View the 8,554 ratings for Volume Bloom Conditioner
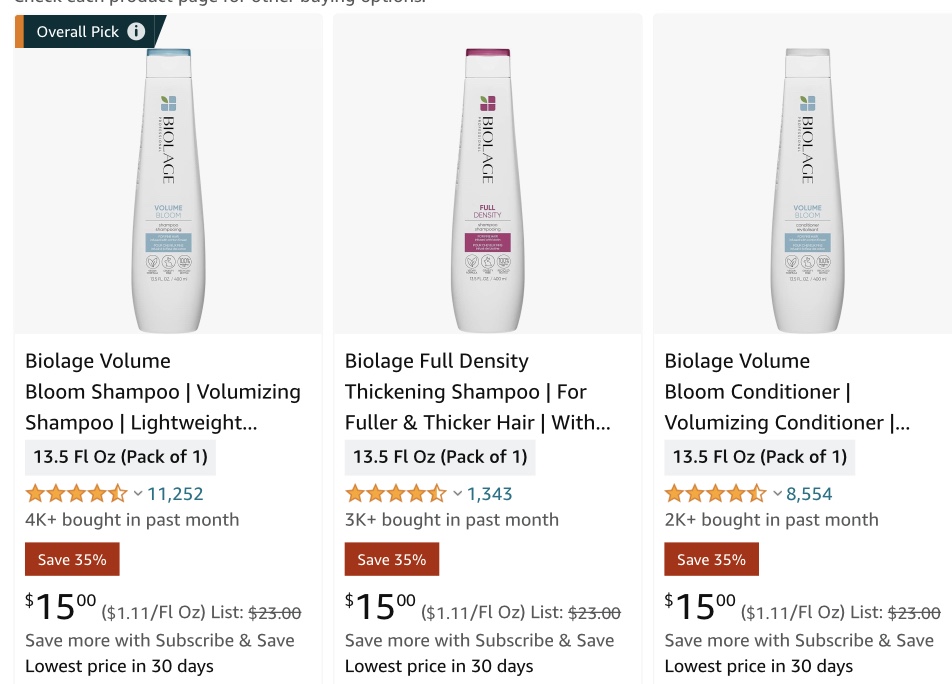This screenshot has width=952, height=684. [809, 493]
